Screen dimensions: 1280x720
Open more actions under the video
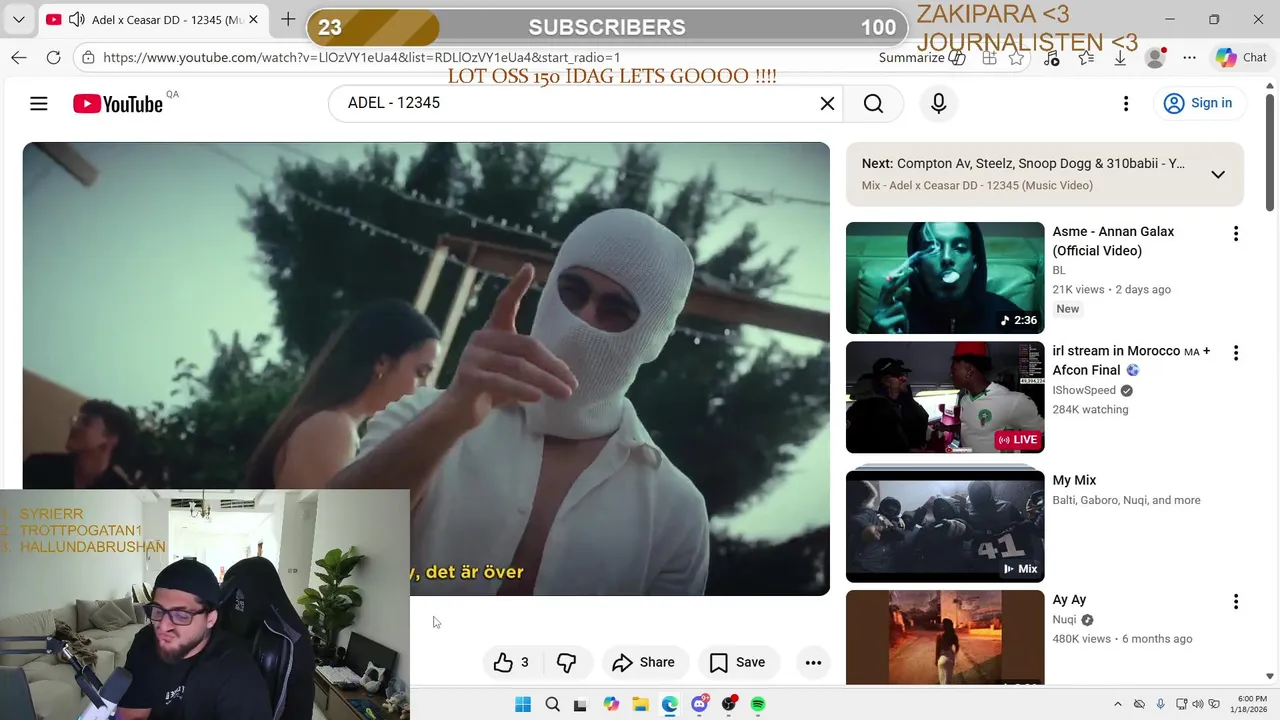pos(814,662)
